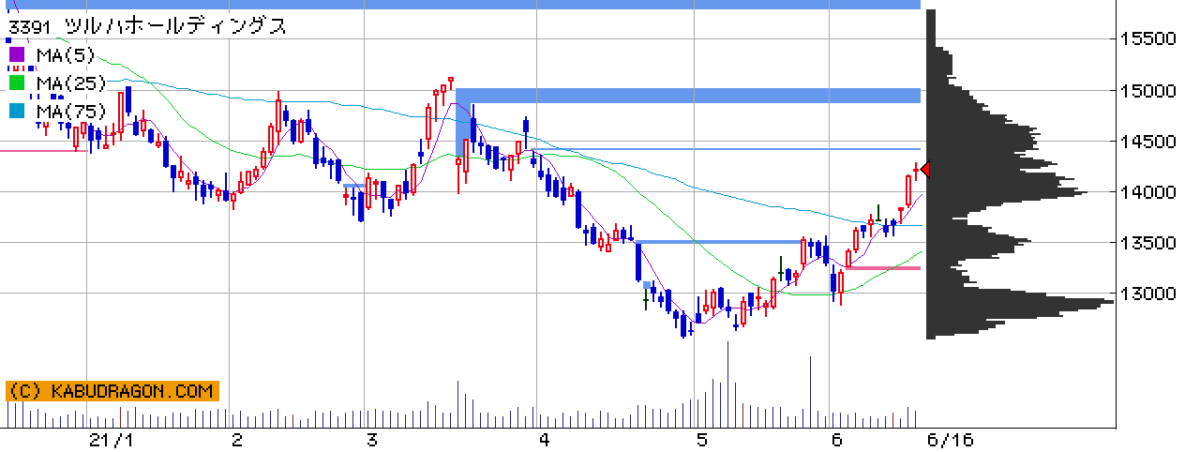Click the blue horizontal line at 13500
Screen dimensions: 1200x452
(720, 241)
